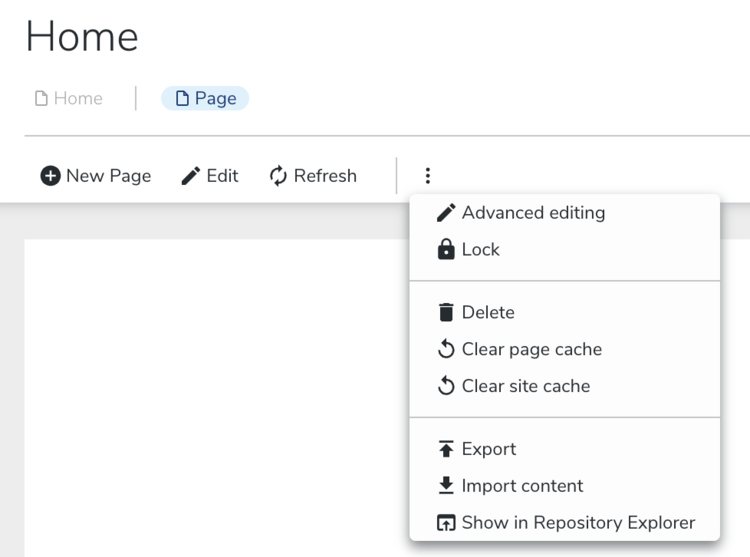Select Clear page cache option
This screenshot has height=557, width=750.
point(564,349)
